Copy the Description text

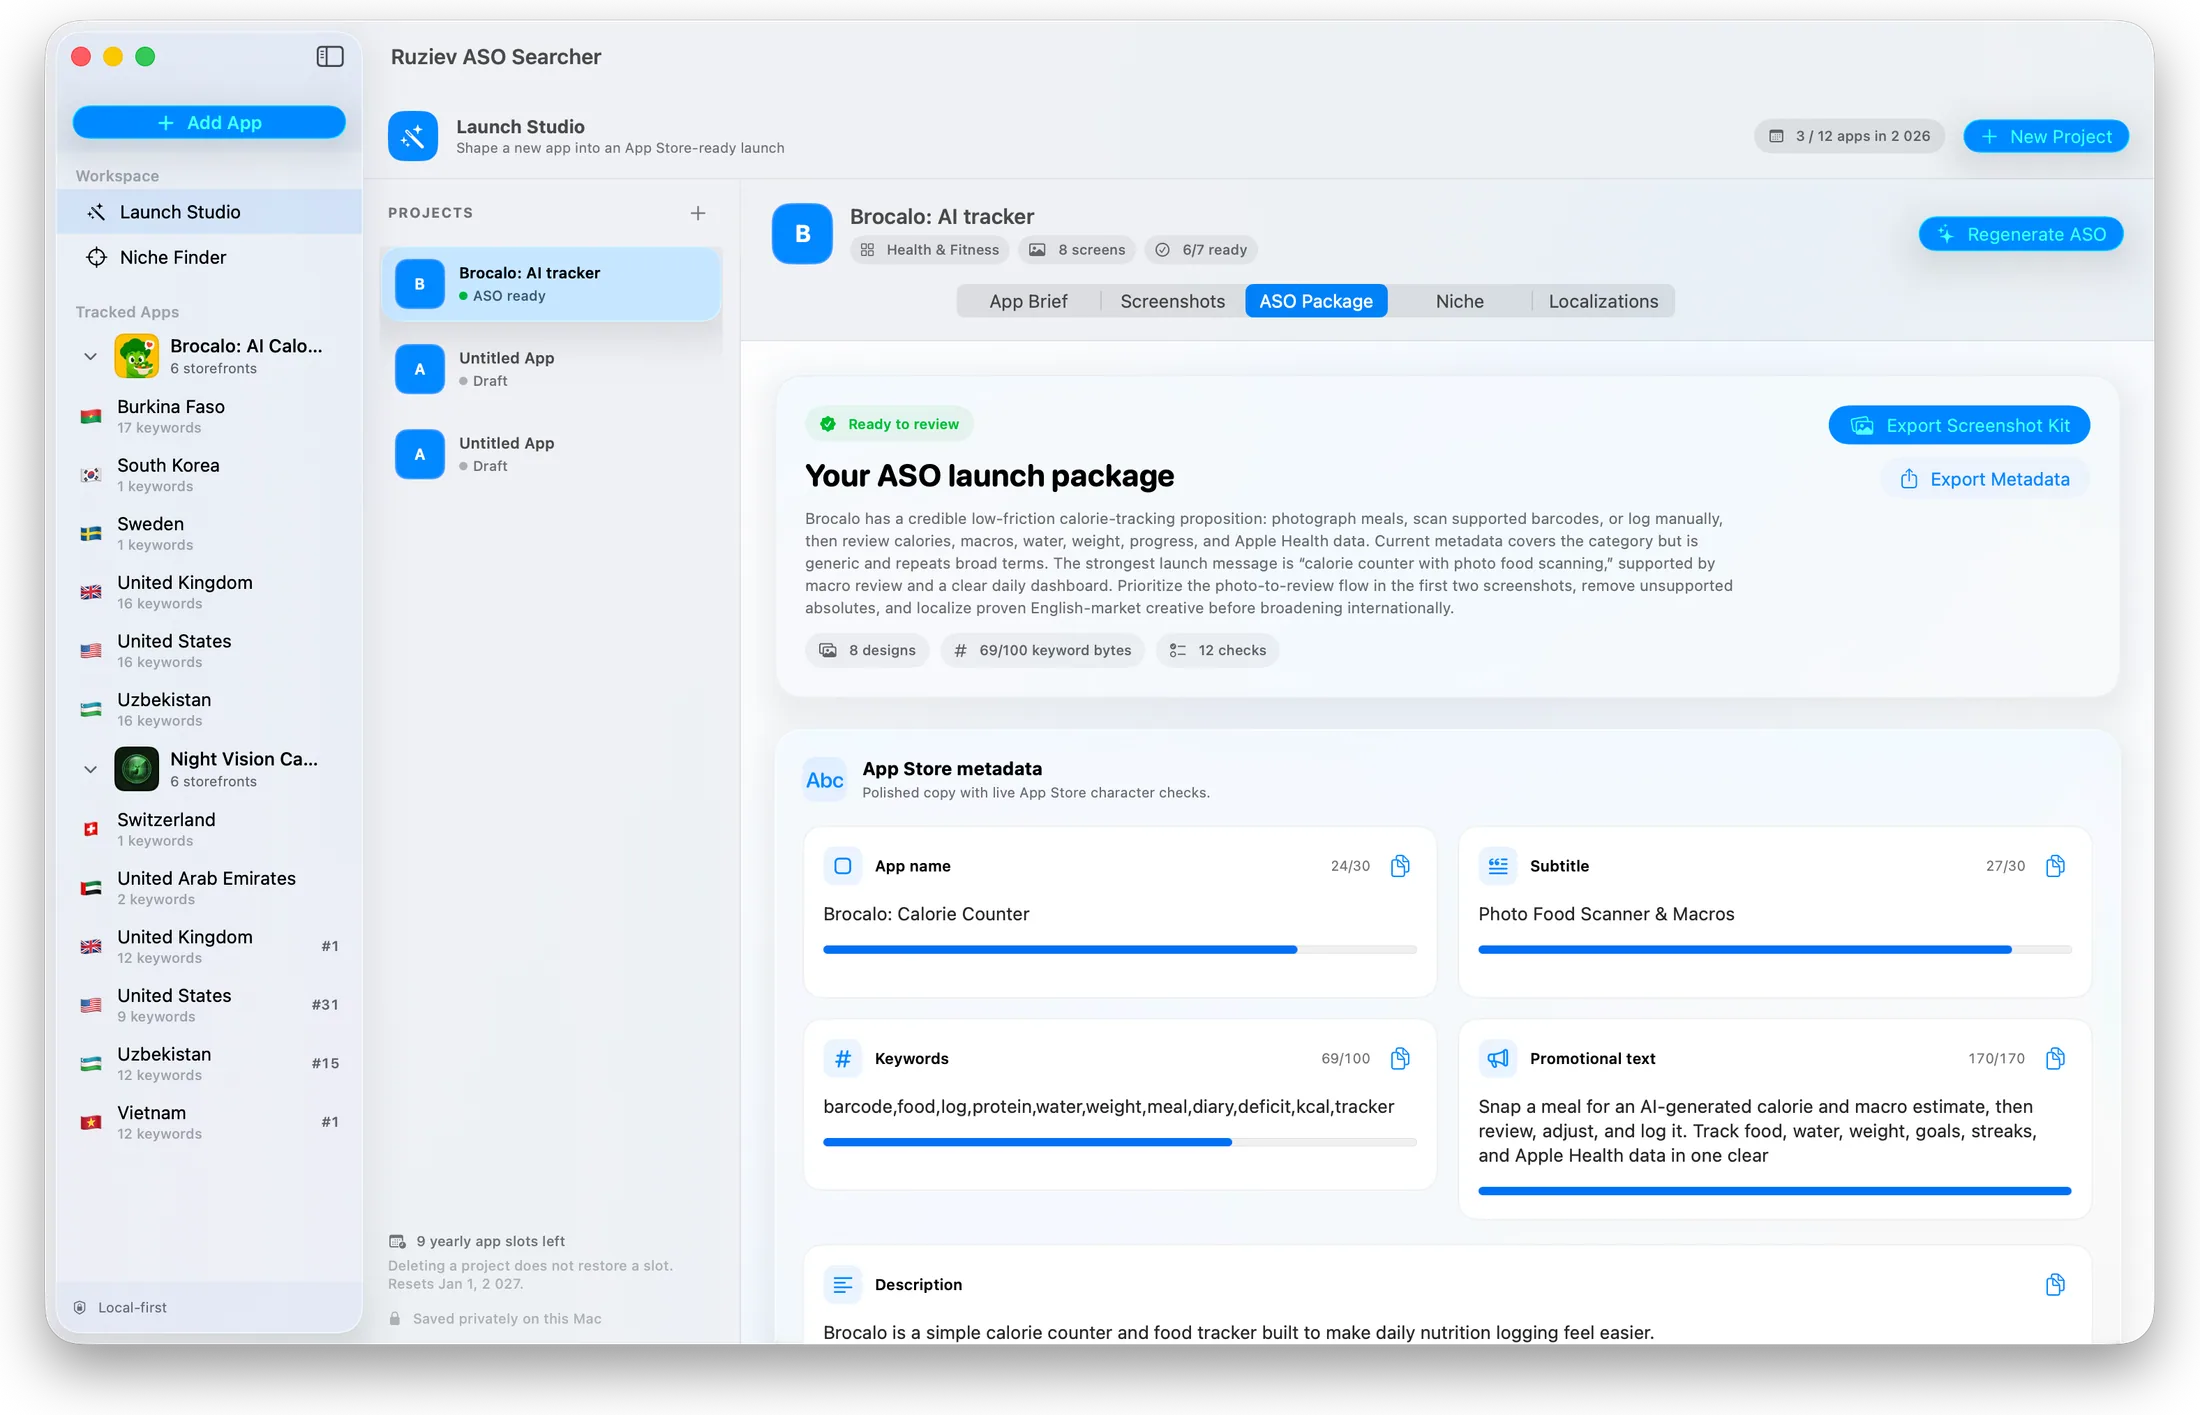(2055, 1284)
